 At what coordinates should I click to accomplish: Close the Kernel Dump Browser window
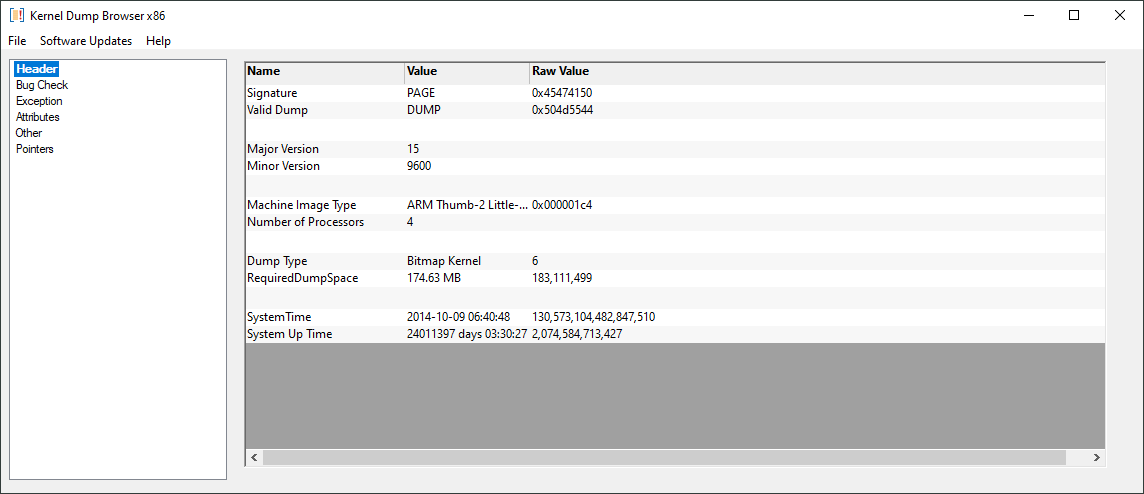tap(1119, 15)
